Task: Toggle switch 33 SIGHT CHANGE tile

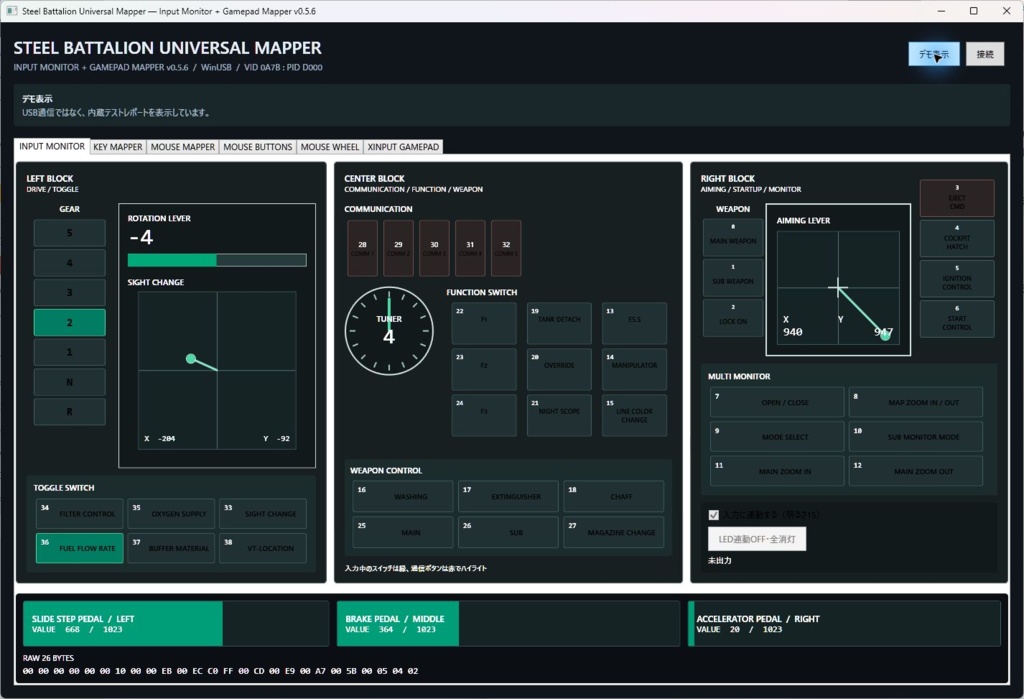Action: [263, 513]
